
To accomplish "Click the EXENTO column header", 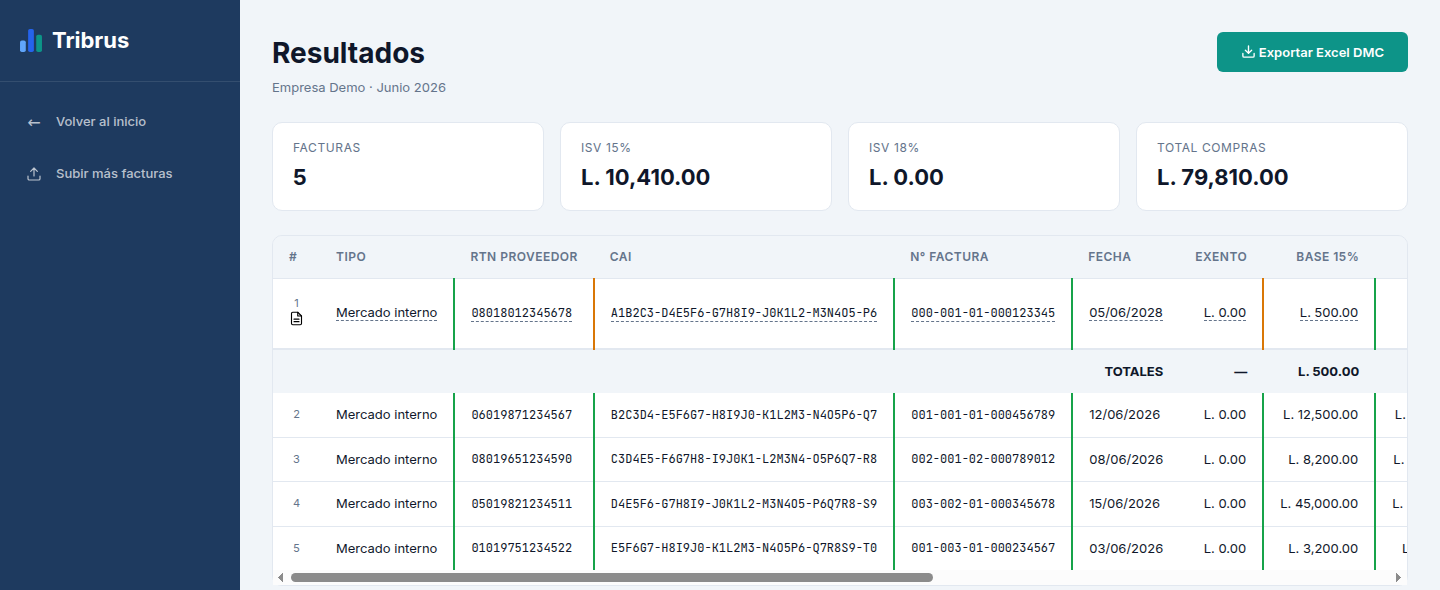I will (1221, 257).
